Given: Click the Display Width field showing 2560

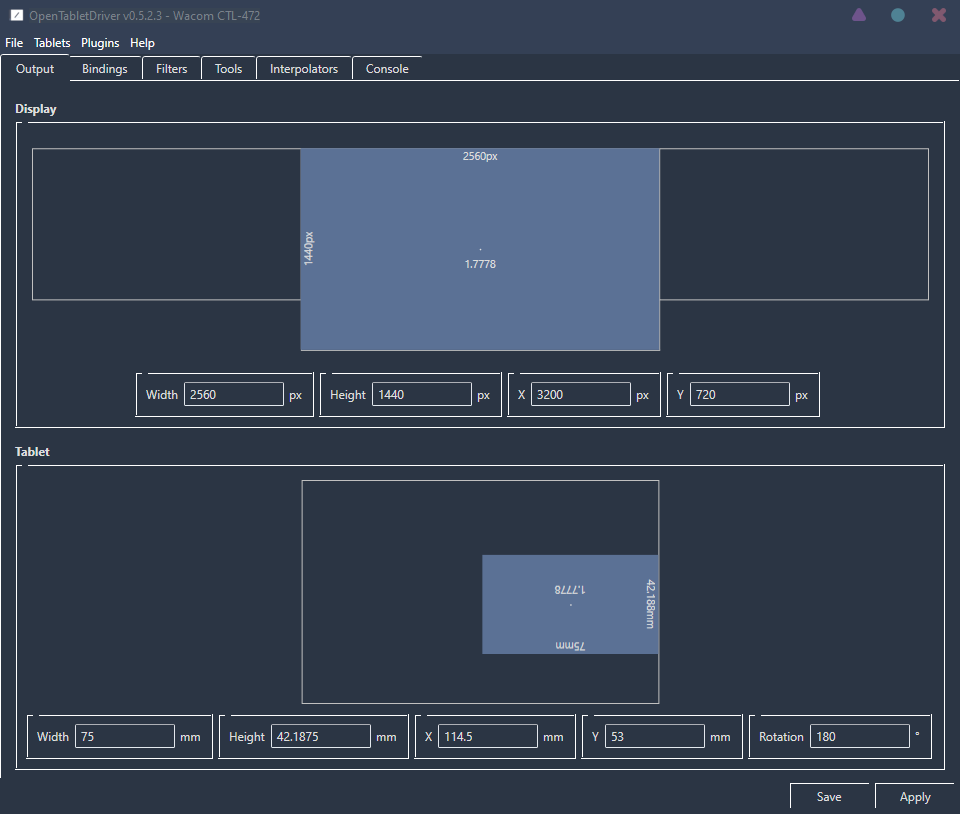Looking at the screenshot, I should 234,395.
